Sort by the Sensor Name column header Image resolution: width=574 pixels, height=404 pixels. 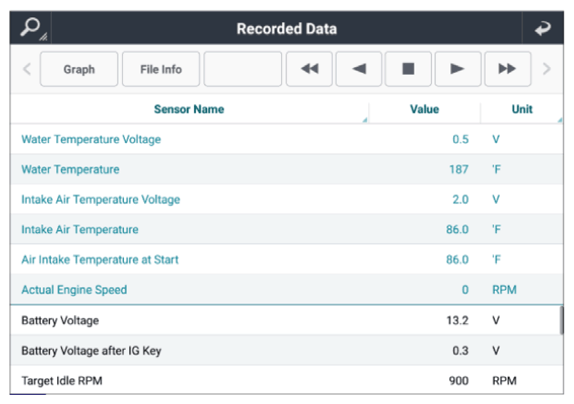click(x=189, y=109)
